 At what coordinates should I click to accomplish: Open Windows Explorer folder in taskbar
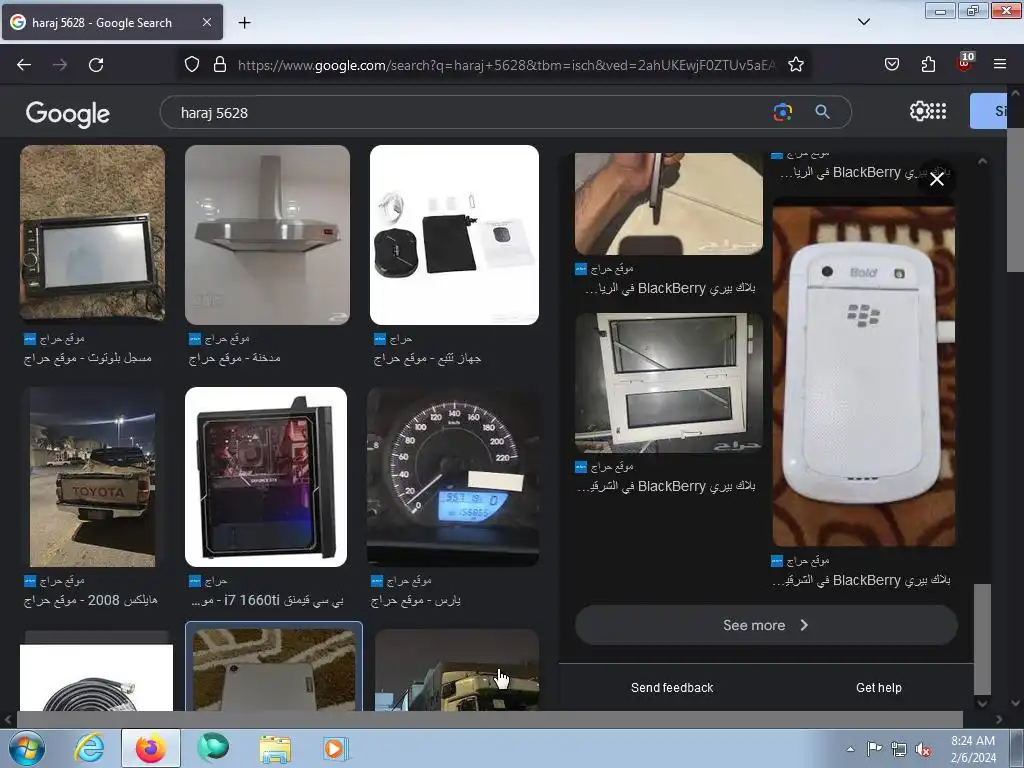(x=275, y=748)
